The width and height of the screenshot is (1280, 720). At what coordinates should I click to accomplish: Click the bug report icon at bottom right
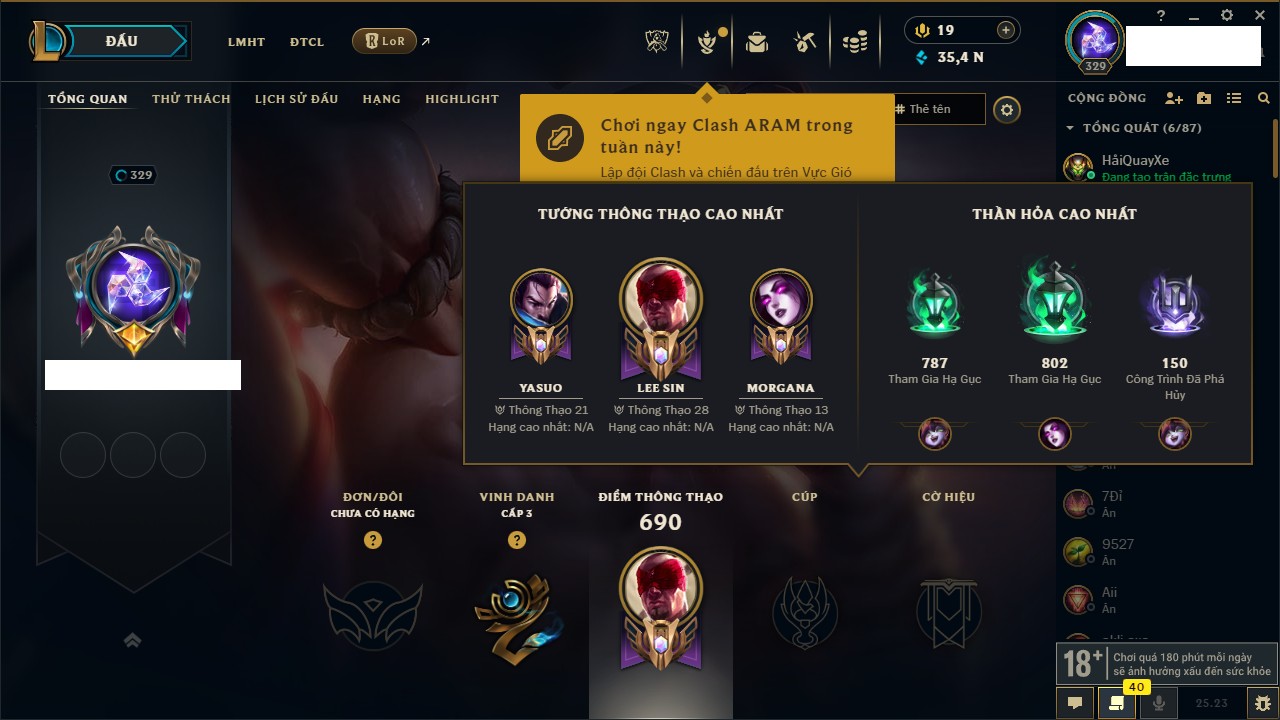click(x=1263, y=703)
